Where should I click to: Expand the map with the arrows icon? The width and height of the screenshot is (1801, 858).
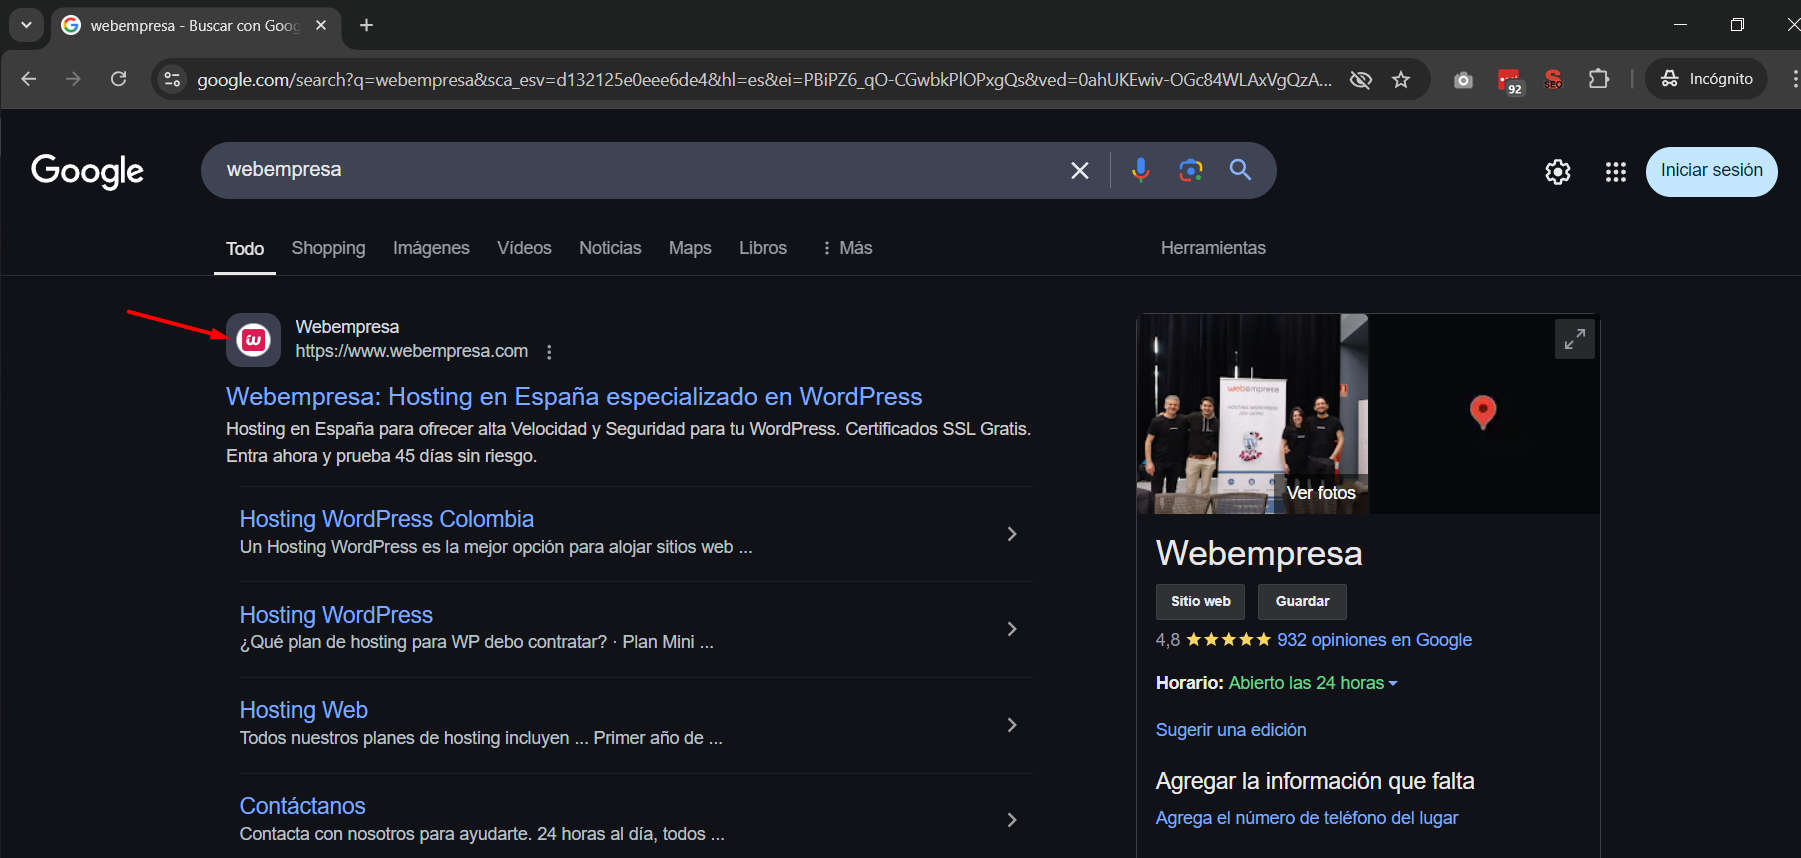[x=1575, y=339]
